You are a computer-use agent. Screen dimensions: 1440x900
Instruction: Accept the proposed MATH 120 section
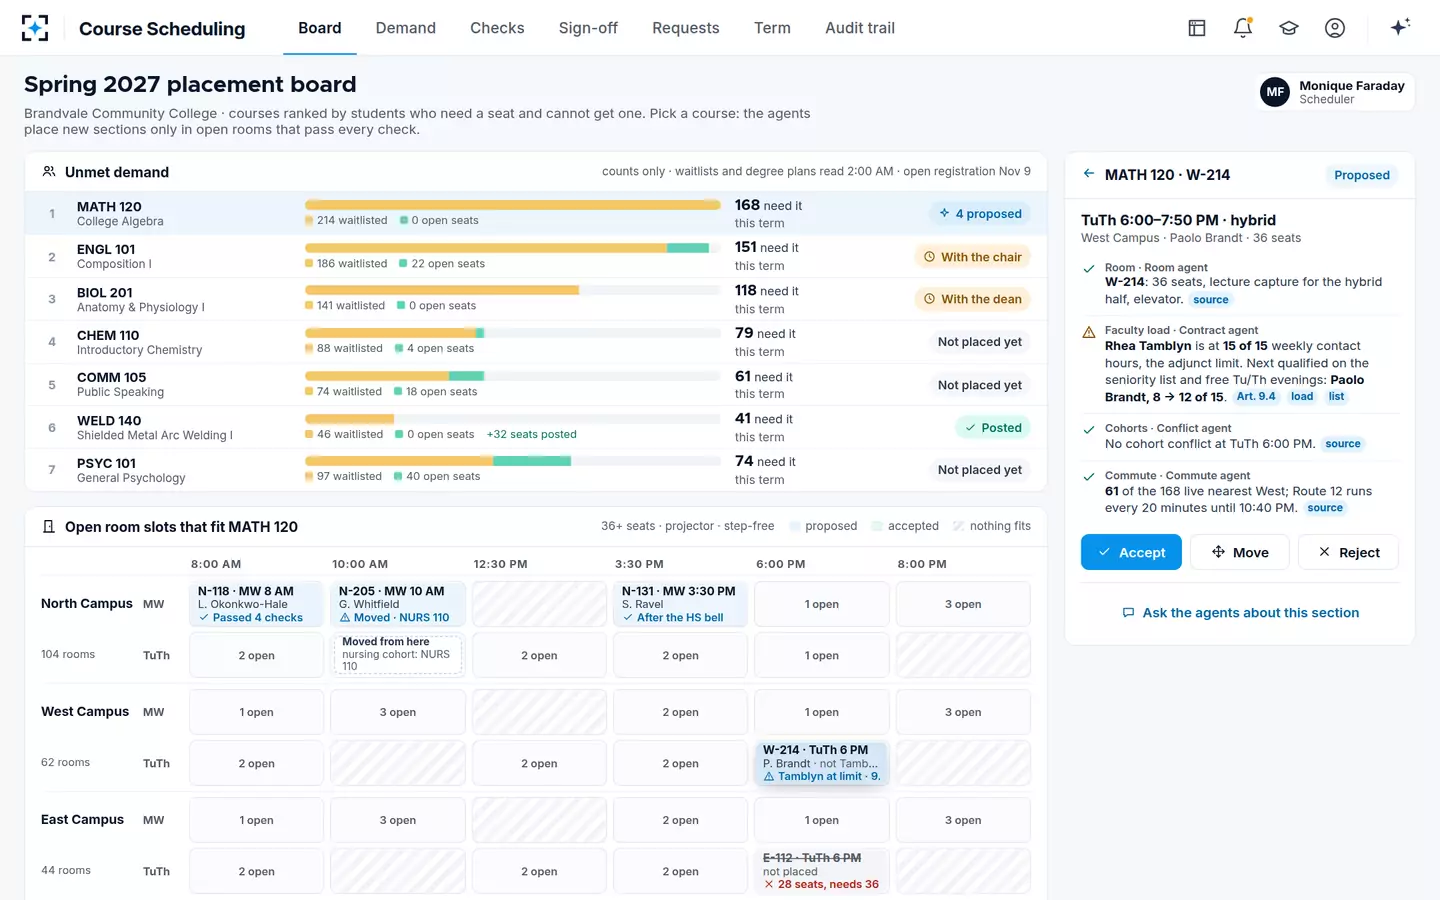tap(1131, 552)
